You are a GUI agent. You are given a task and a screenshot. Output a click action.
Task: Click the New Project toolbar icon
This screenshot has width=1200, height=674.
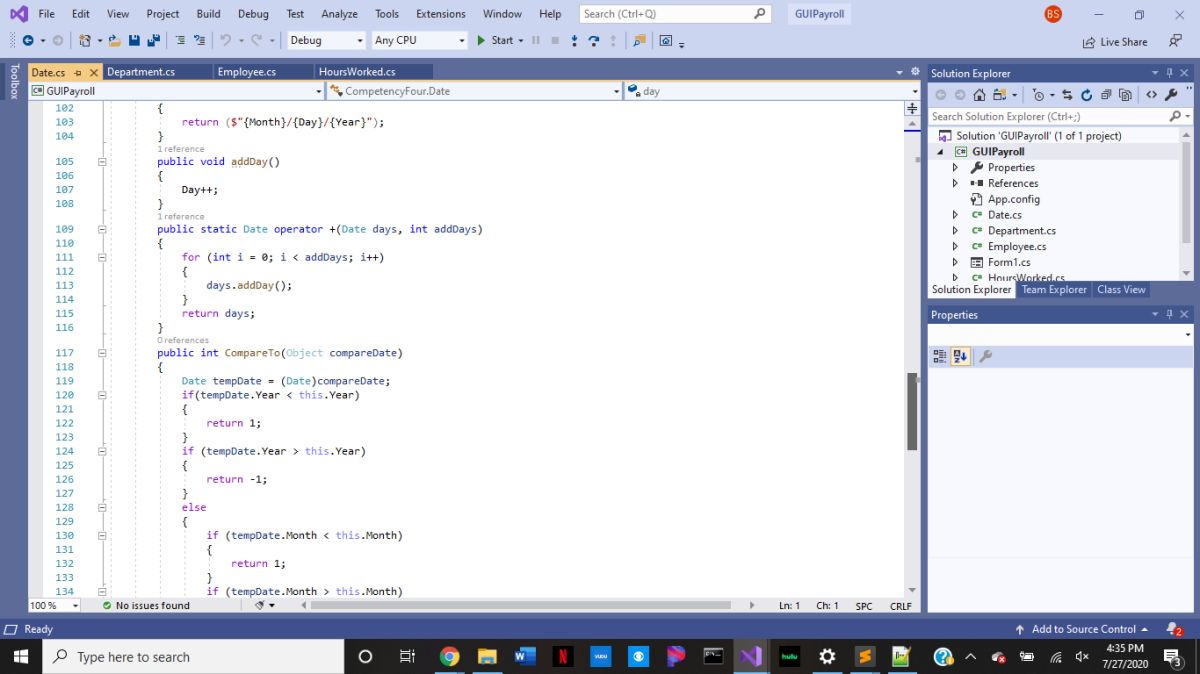click(x=85, y=41)
